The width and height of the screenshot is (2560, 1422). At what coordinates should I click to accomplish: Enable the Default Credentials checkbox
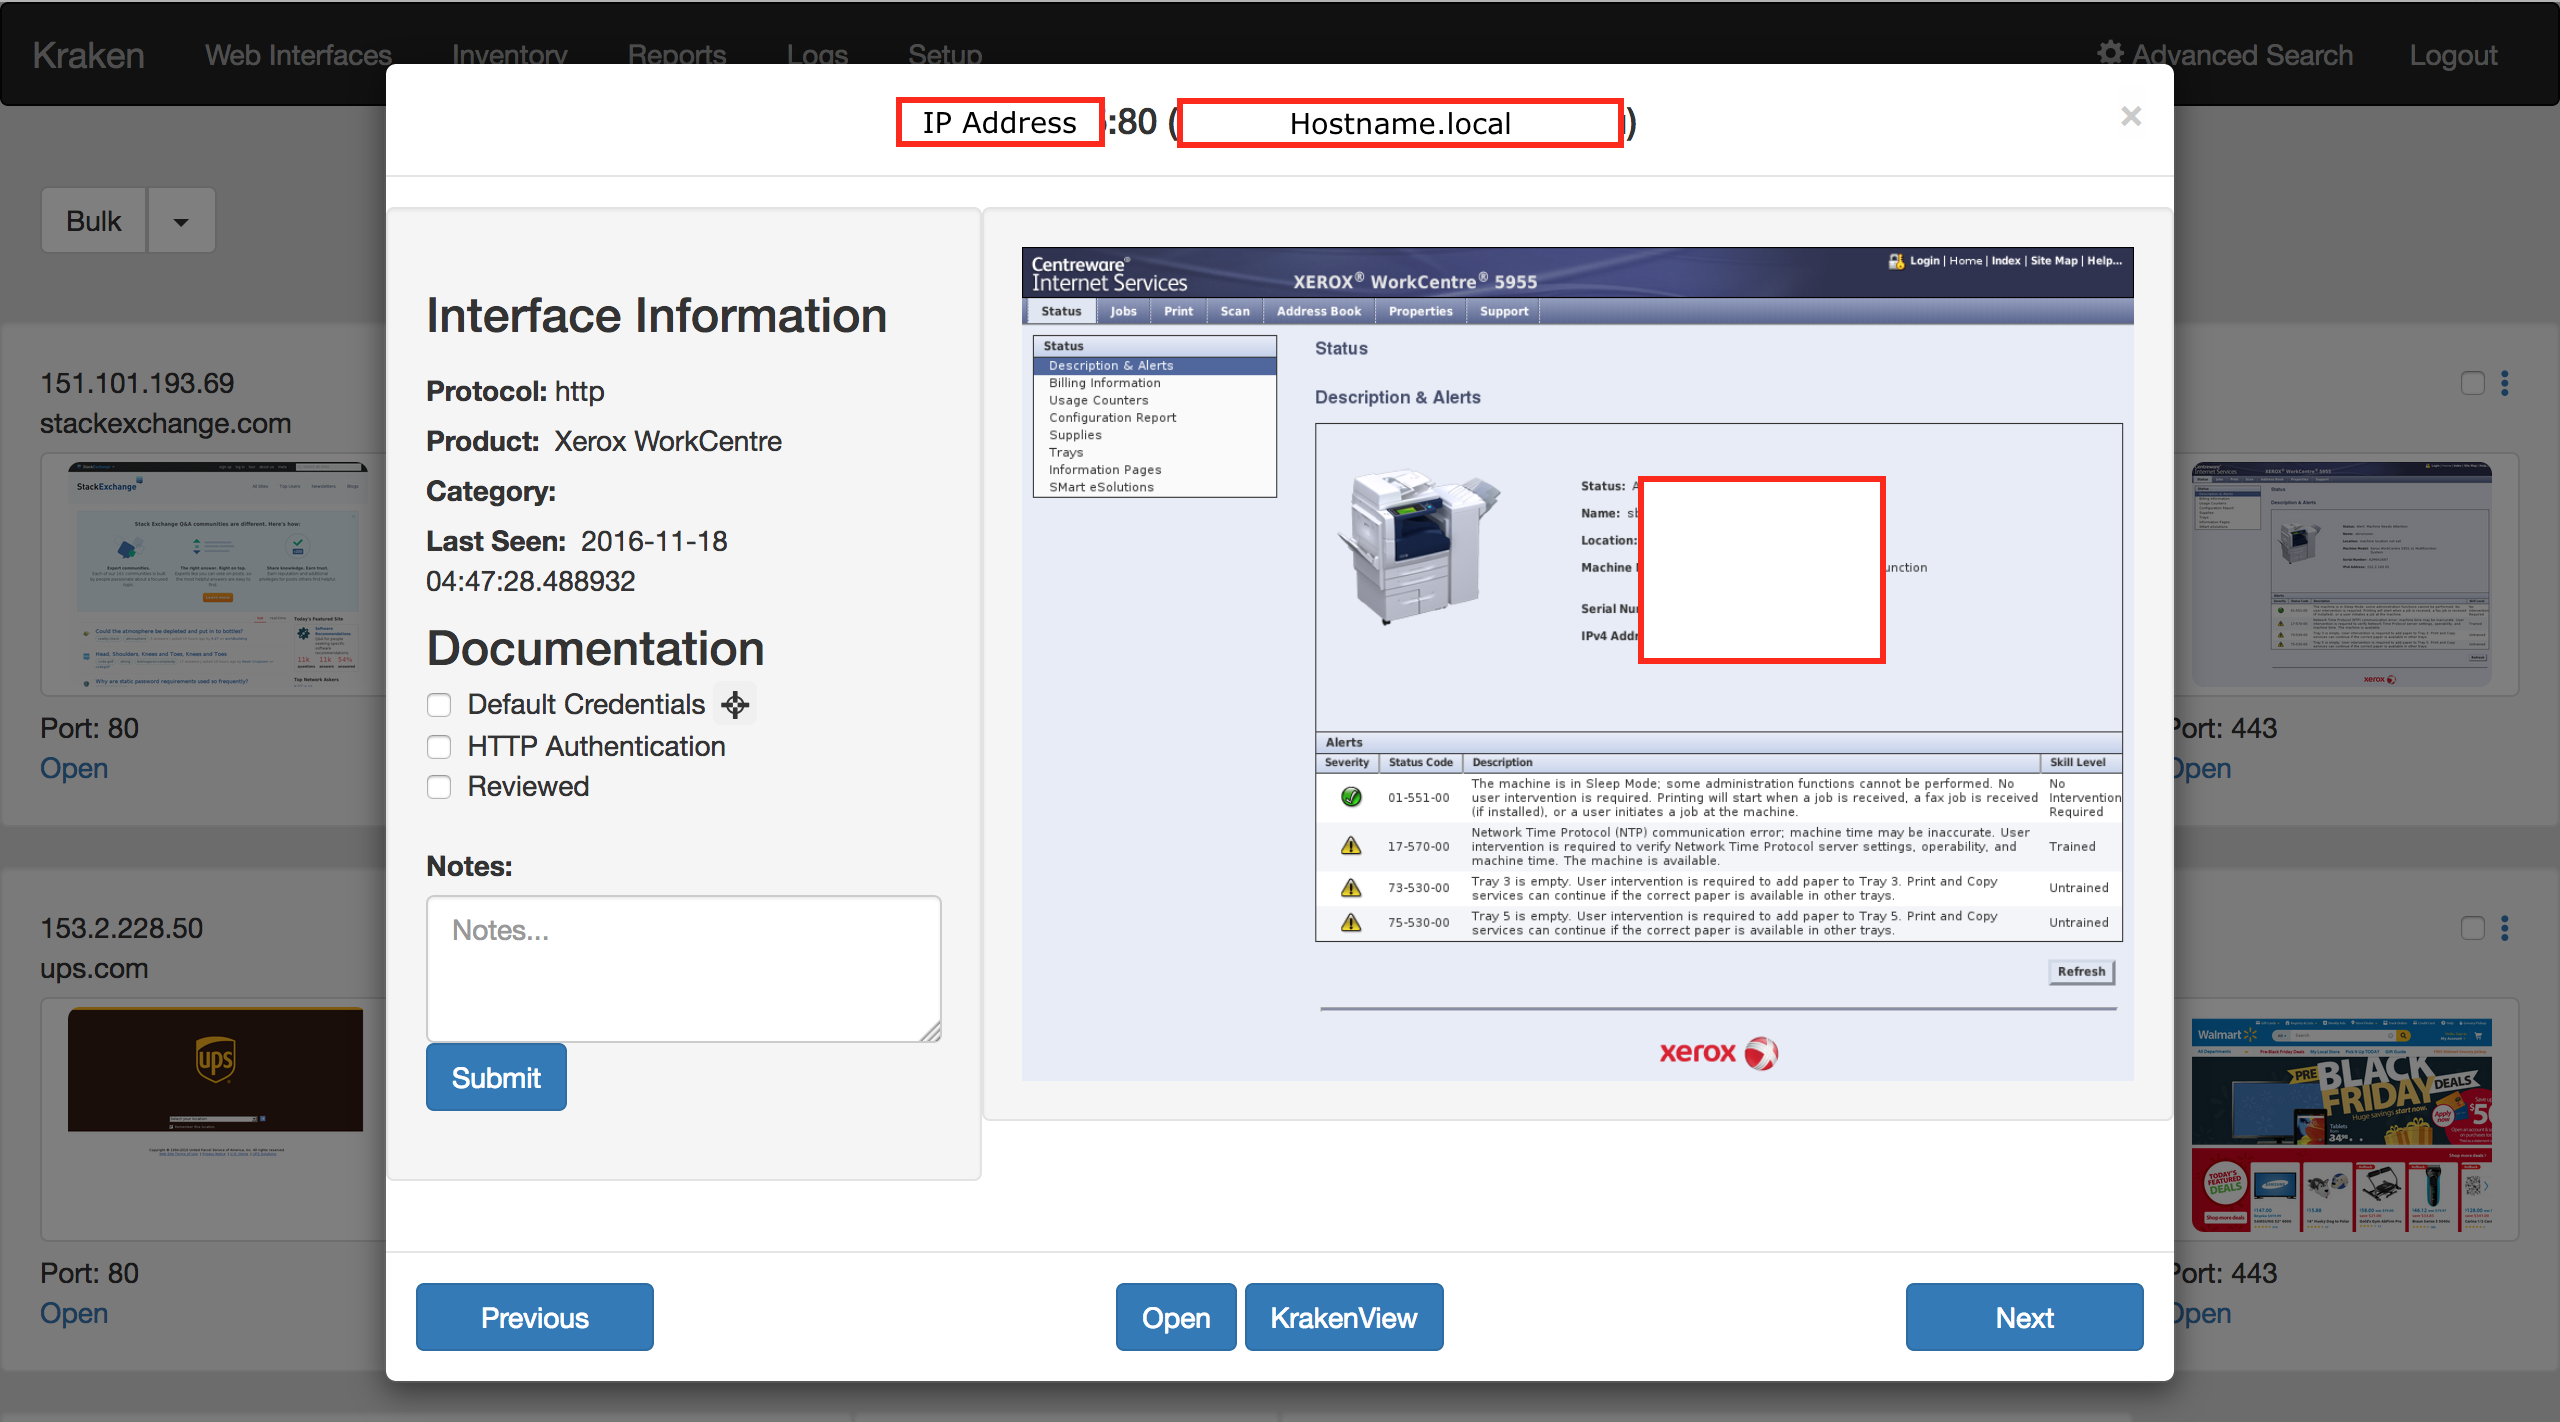tap(439, 705)
